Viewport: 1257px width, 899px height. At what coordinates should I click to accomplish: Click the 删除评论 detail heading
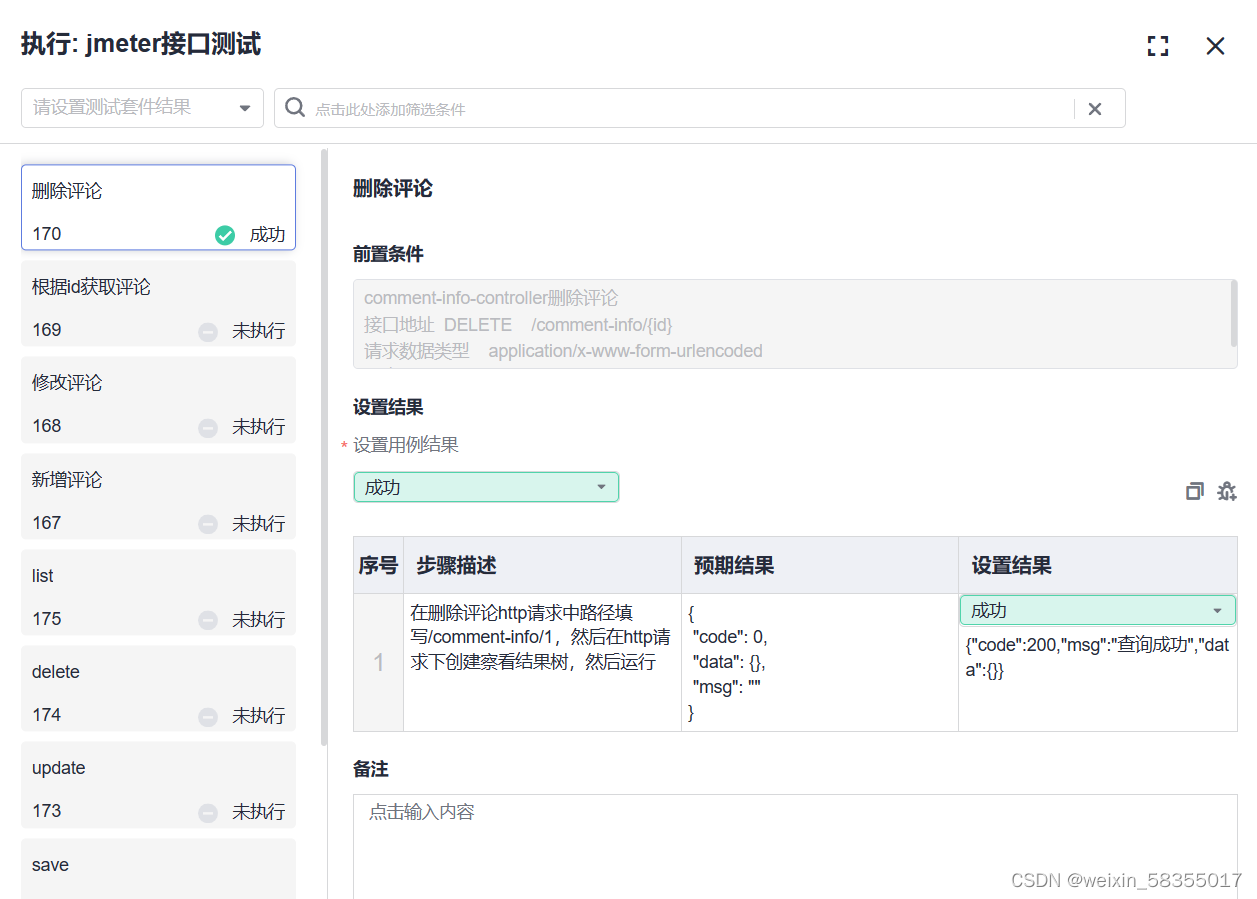[393, 188]
